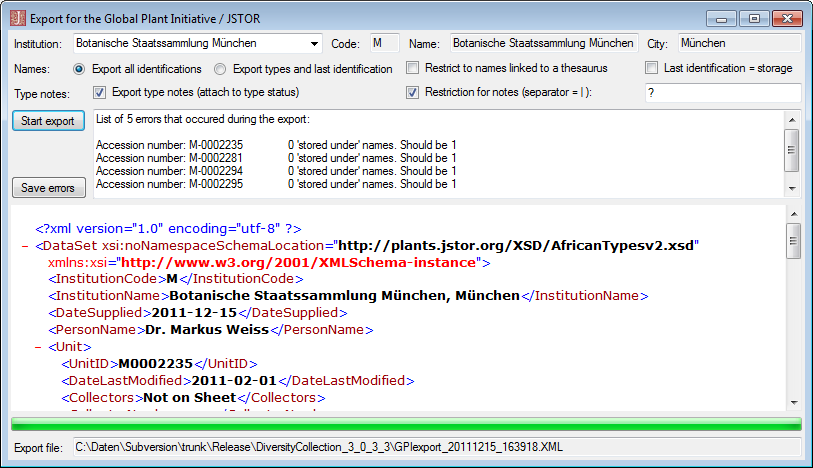Minimize the export window
Screen dimensions: 813x468
(x=721, y=19)
